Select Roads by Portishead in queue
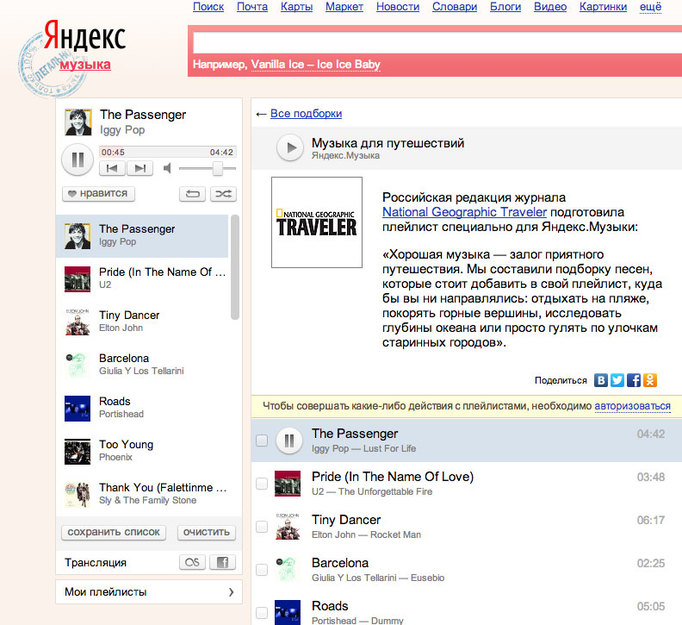Image resolution: width=682 pixels, height=625 pixels. tap(142, 408)
